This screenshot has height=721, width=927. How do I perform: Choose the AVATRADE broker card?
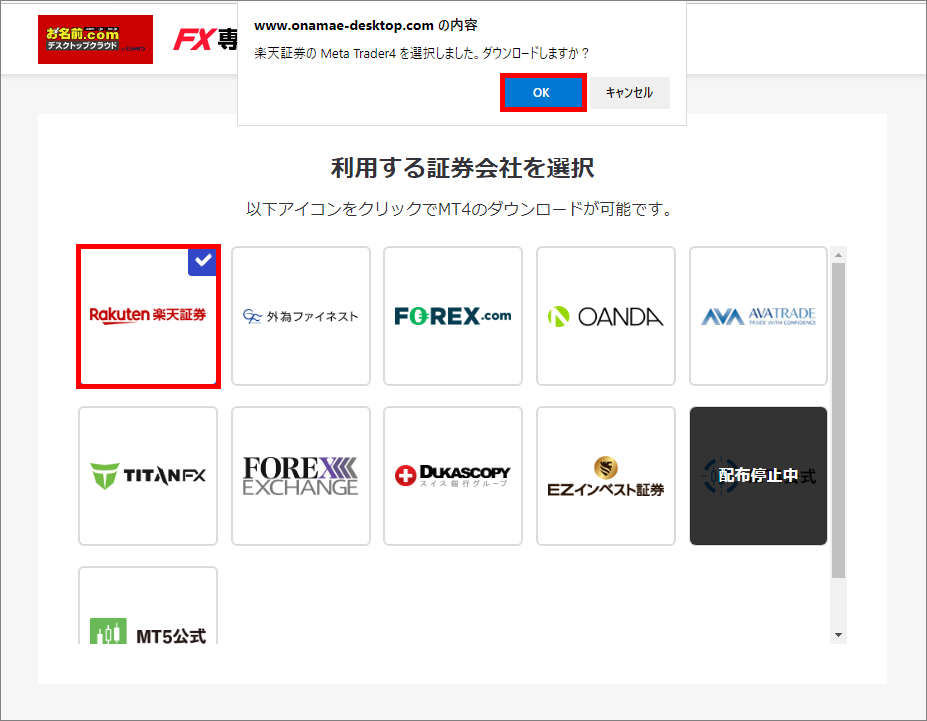(x=759, y=316)
